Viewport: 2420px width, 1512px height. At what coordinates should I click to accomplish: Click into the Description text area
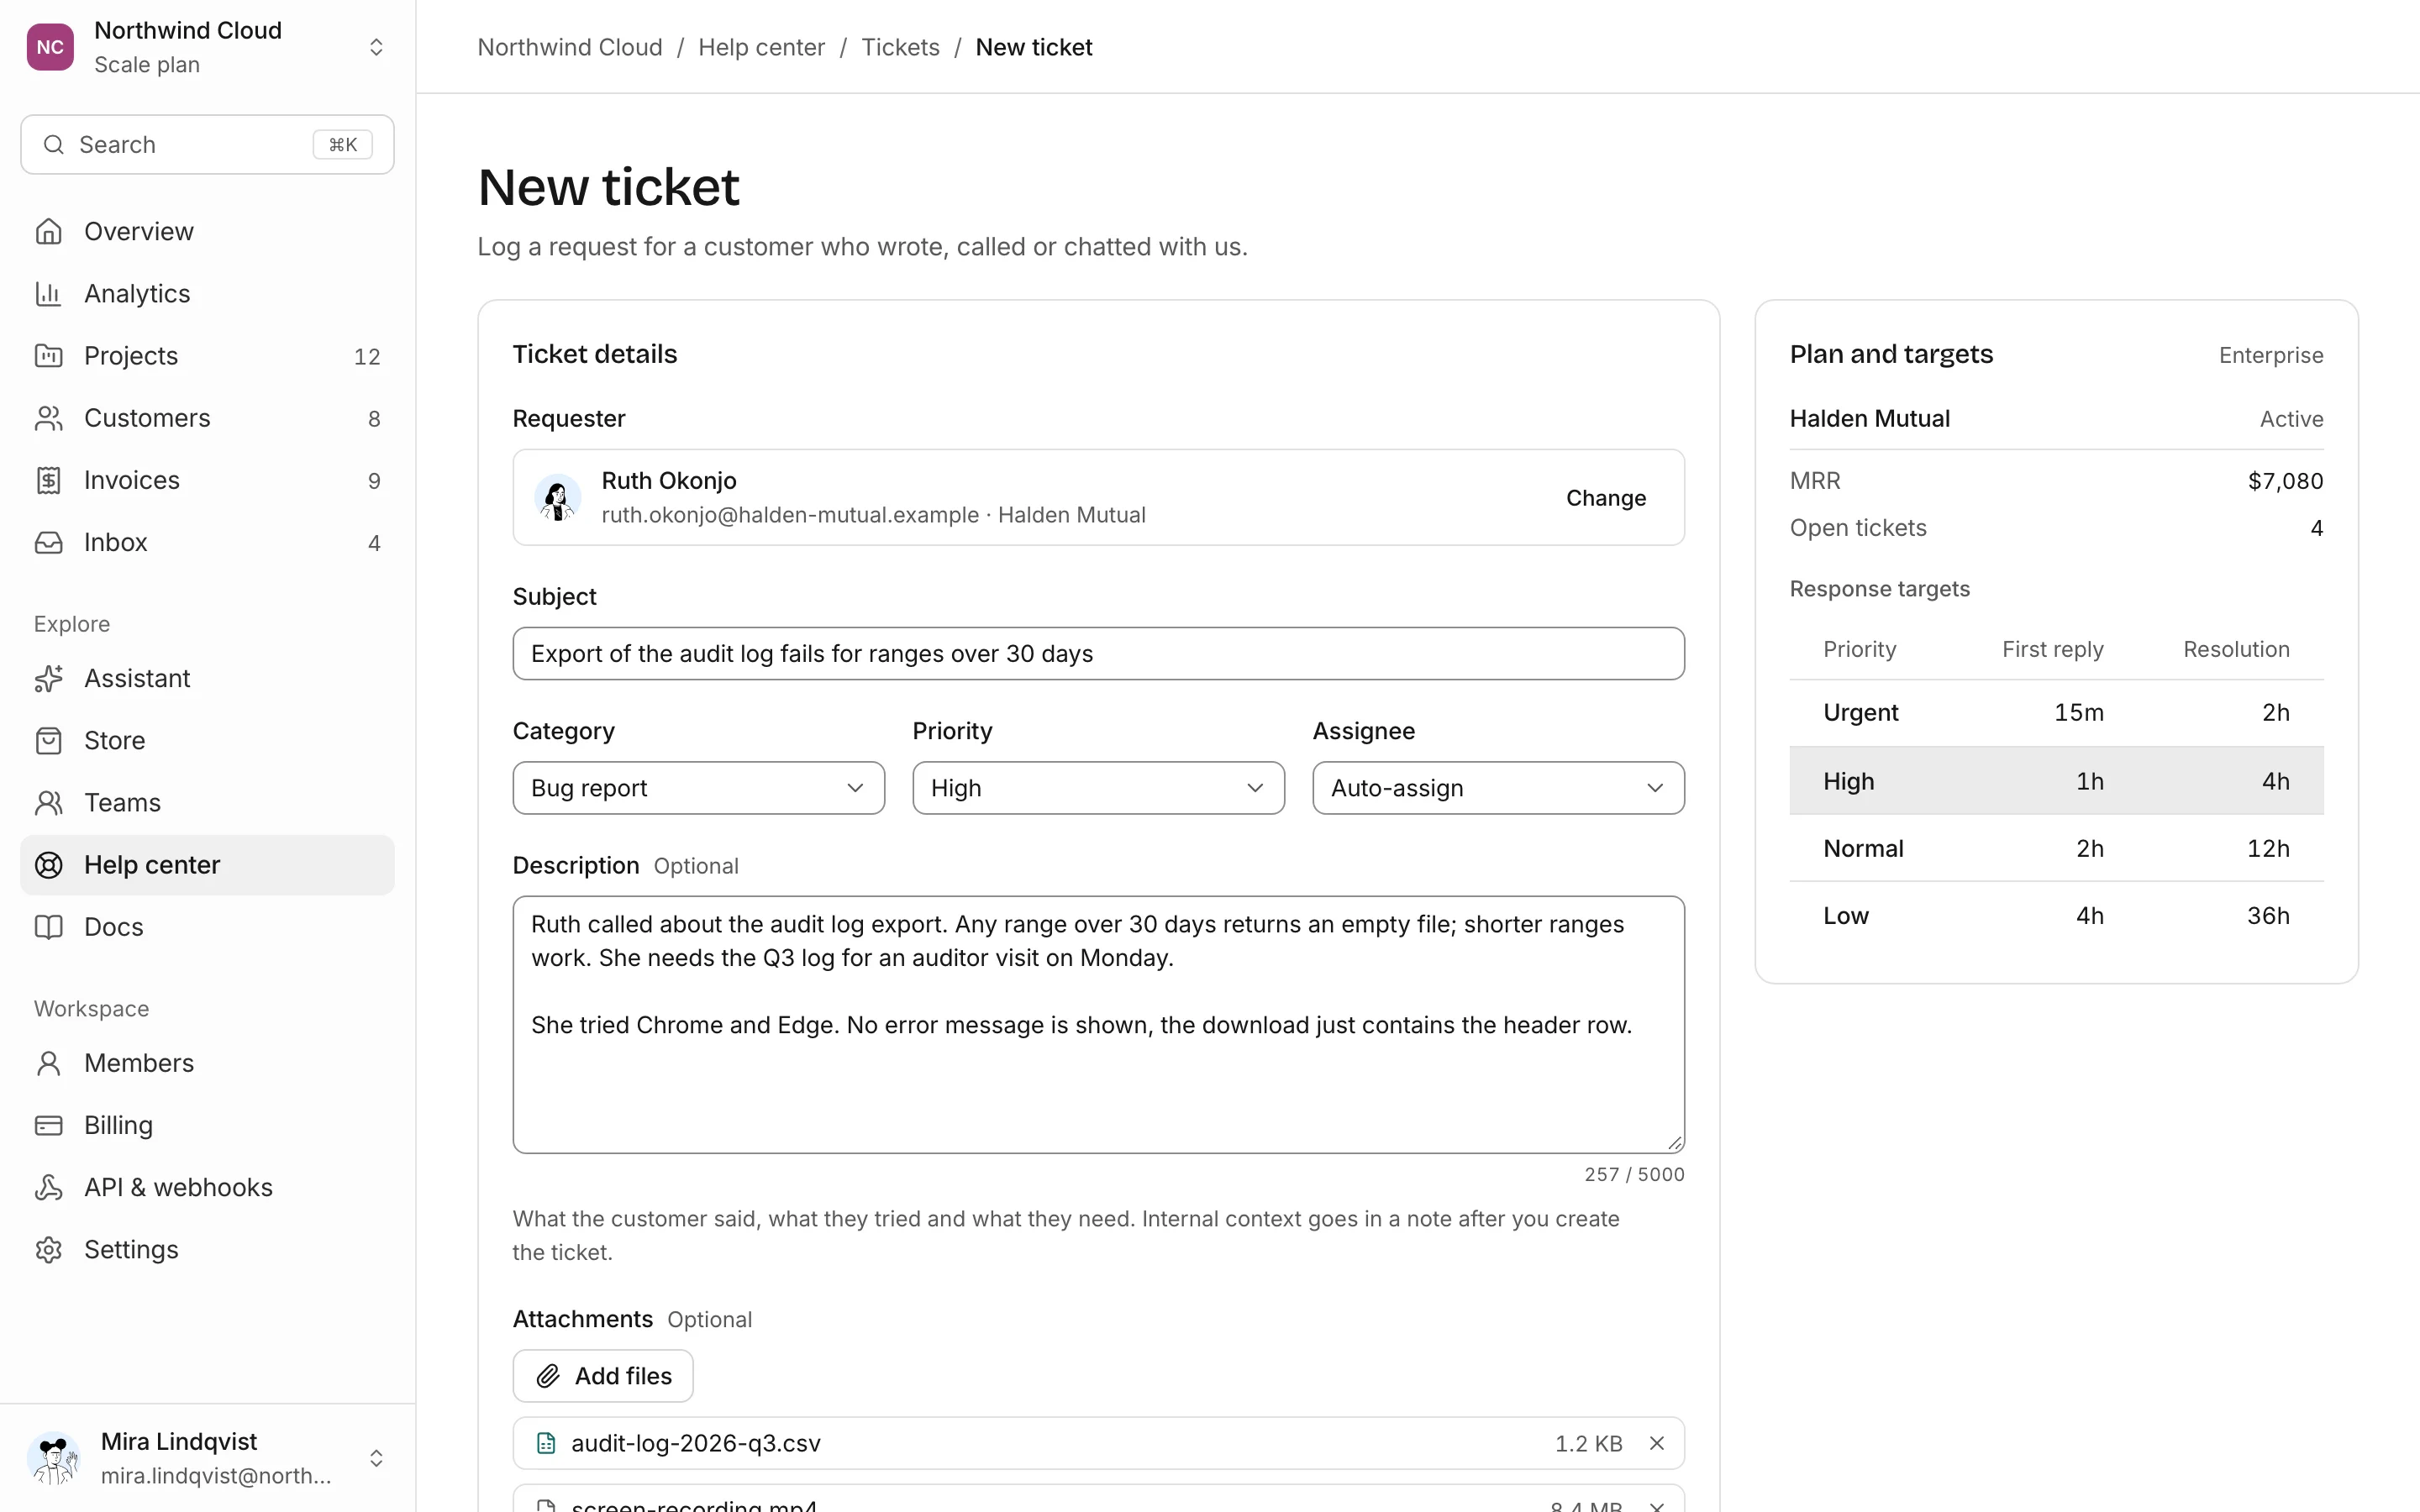click(x=1098, y=1024)
